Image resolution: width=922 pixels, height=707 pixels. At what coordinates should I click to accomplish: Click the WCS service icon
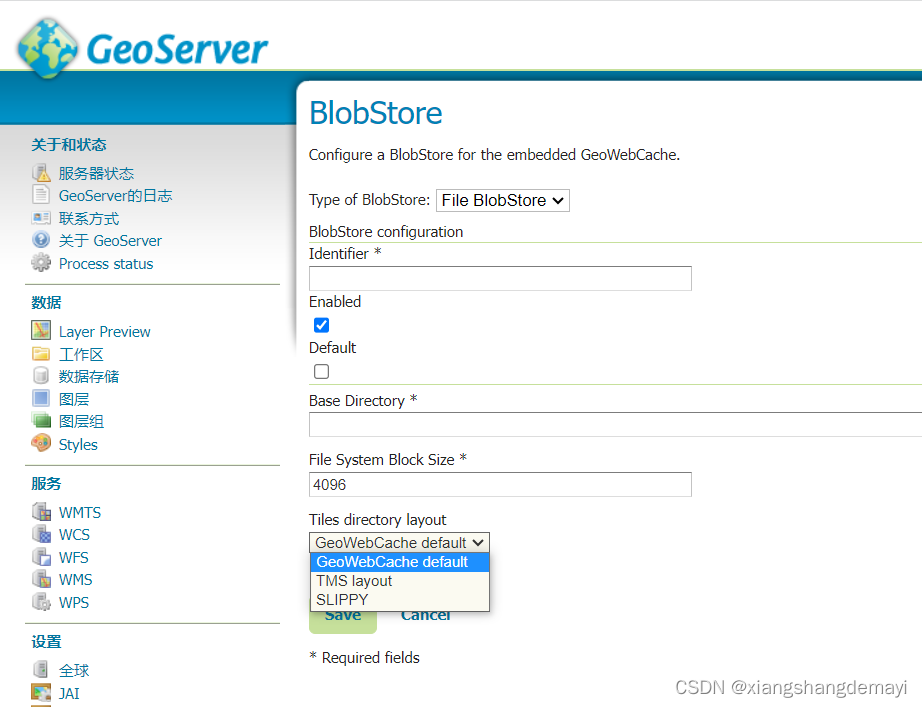[x=41, y=534]
